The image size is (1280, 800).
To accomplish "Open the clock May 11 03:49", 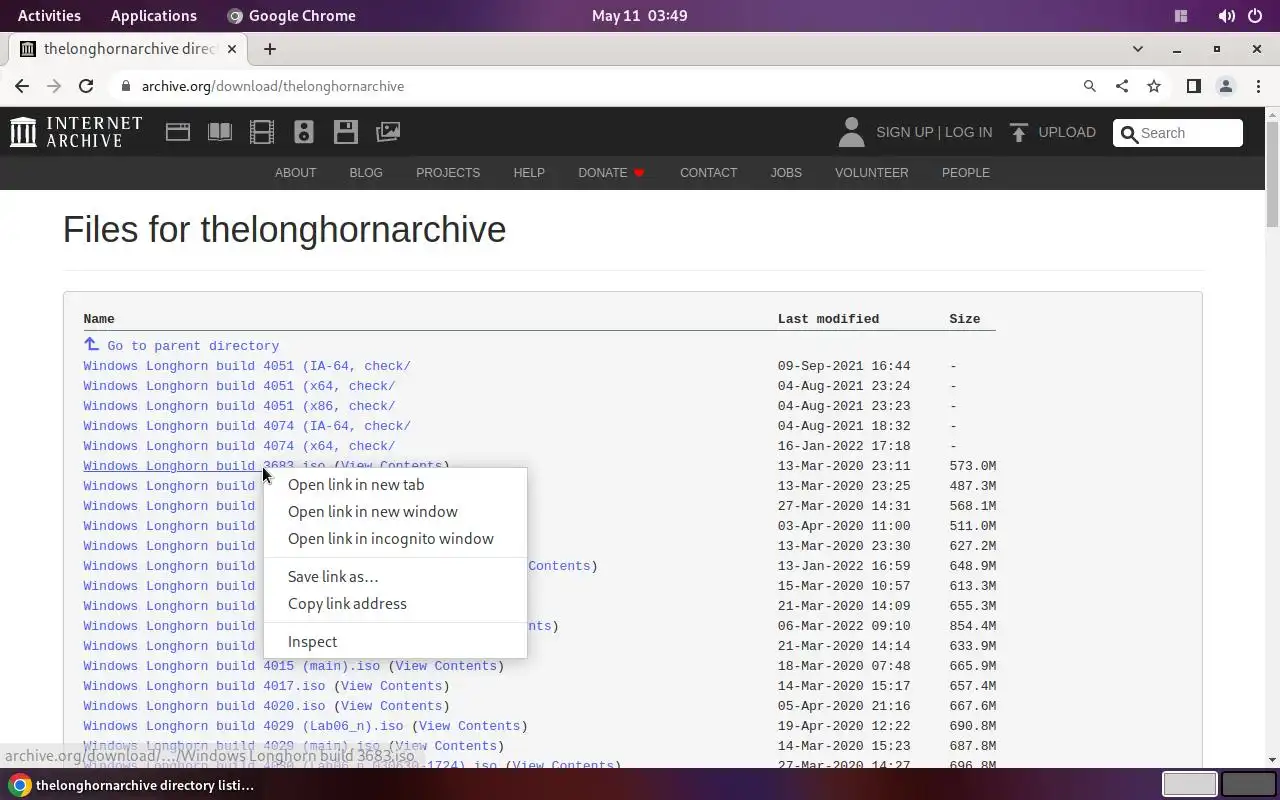I will [639, 16].
